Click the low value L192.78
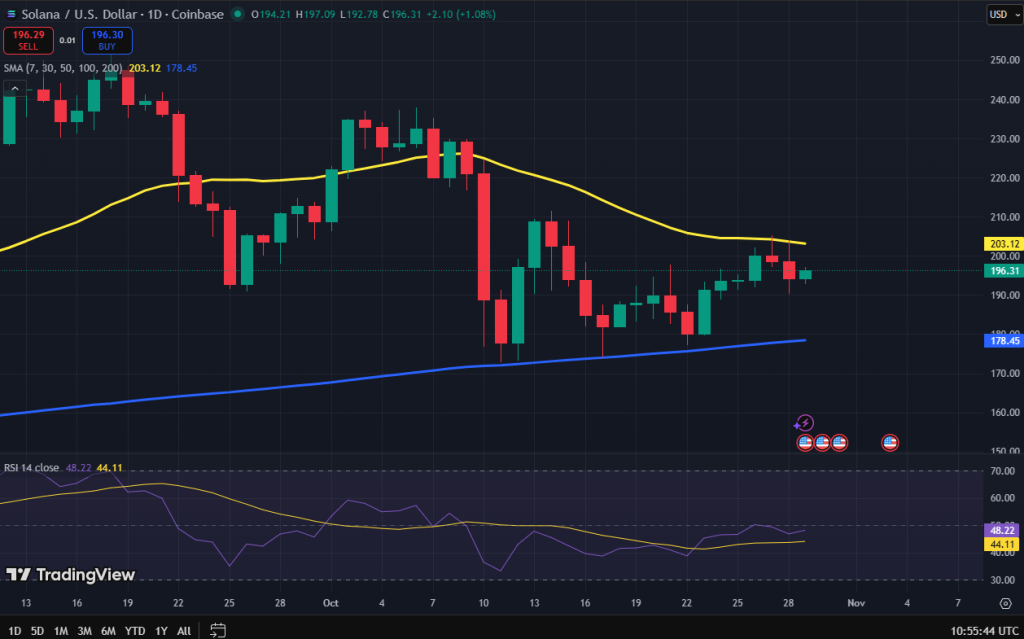 pos(360,14)
